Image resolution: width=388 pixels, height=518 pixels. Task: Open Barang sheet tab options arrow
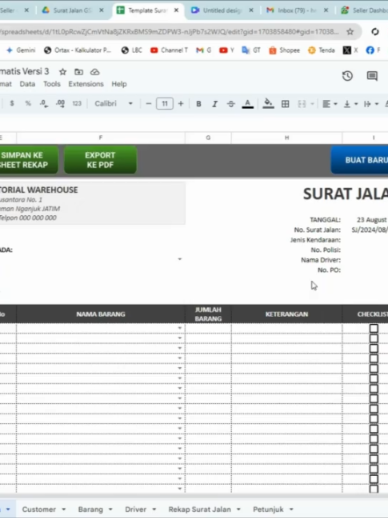coord(110,509)
